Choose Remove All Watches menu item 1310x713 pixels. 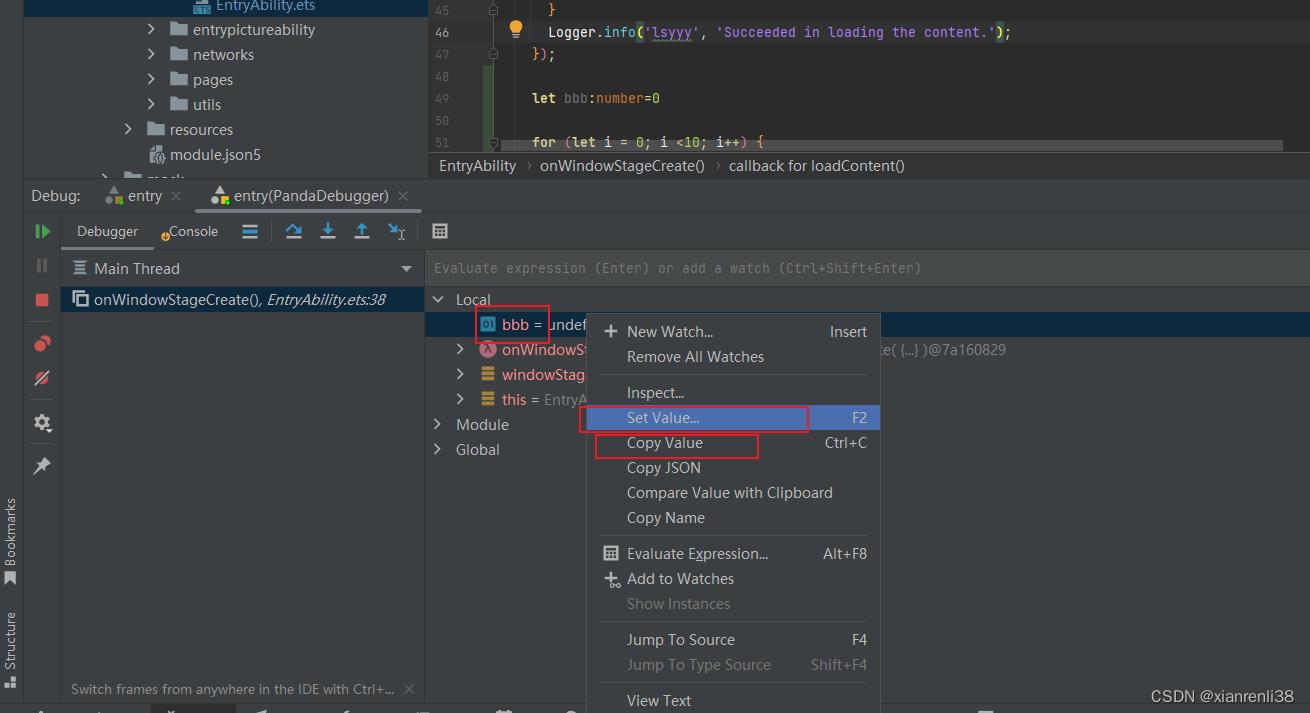click(733, 357)
